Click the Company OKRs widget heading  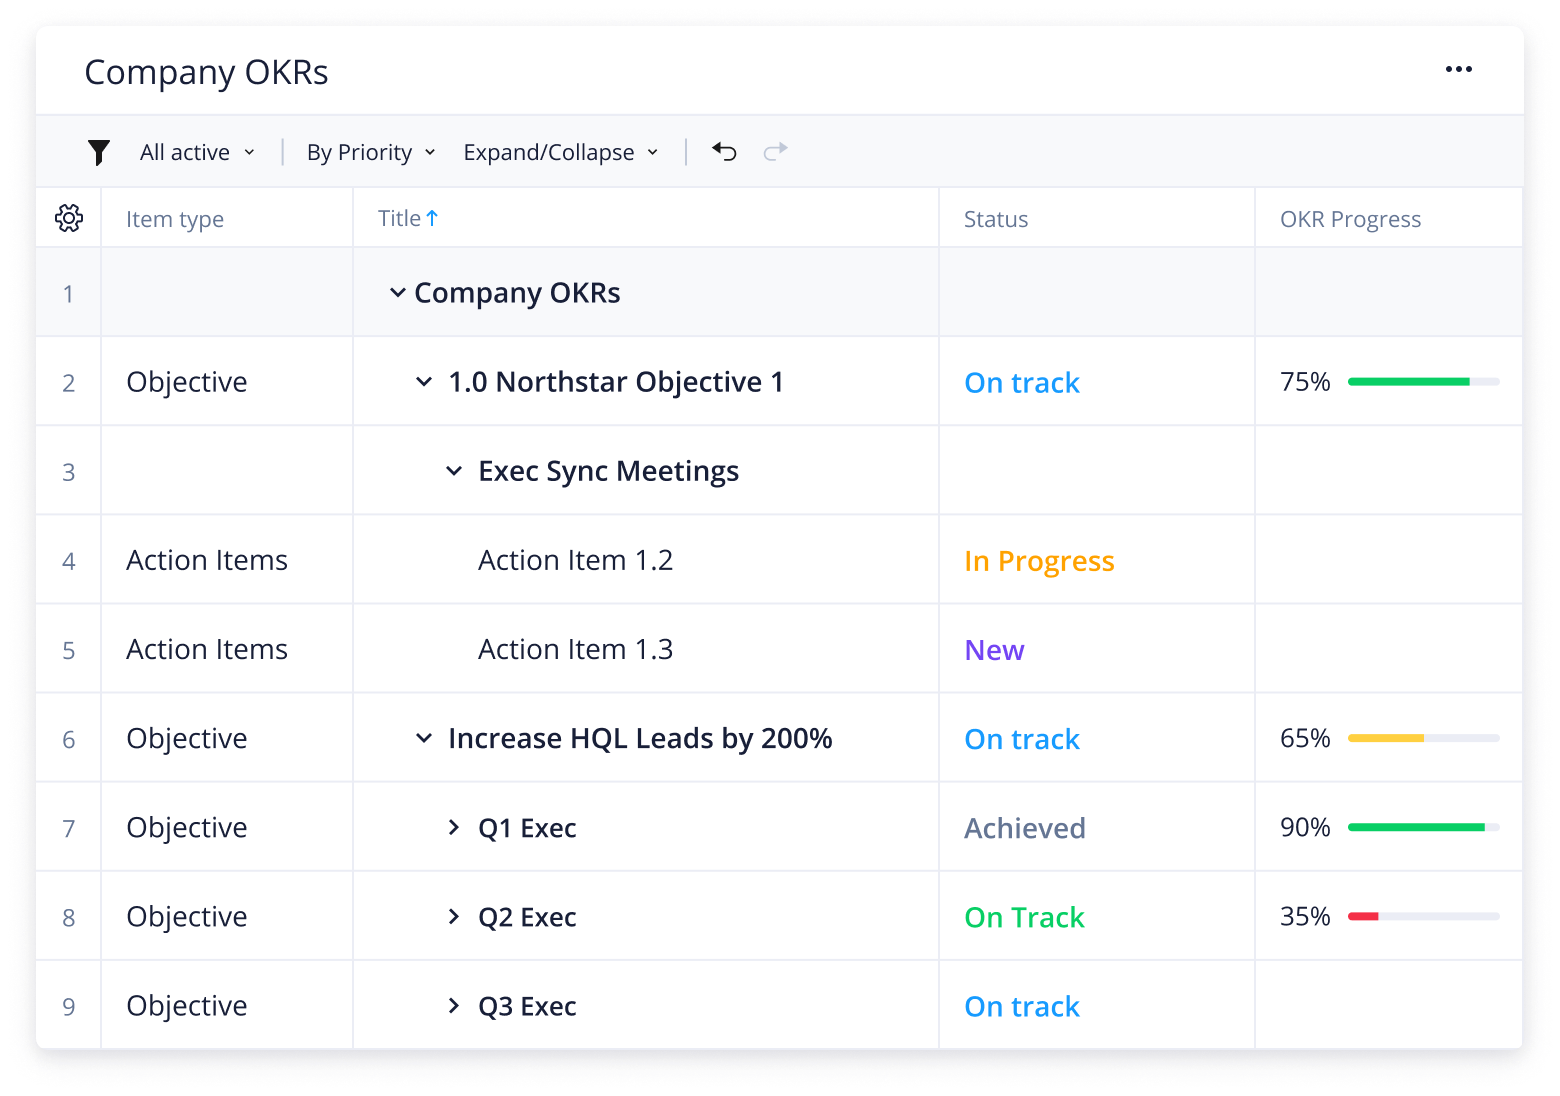[206, 72]
